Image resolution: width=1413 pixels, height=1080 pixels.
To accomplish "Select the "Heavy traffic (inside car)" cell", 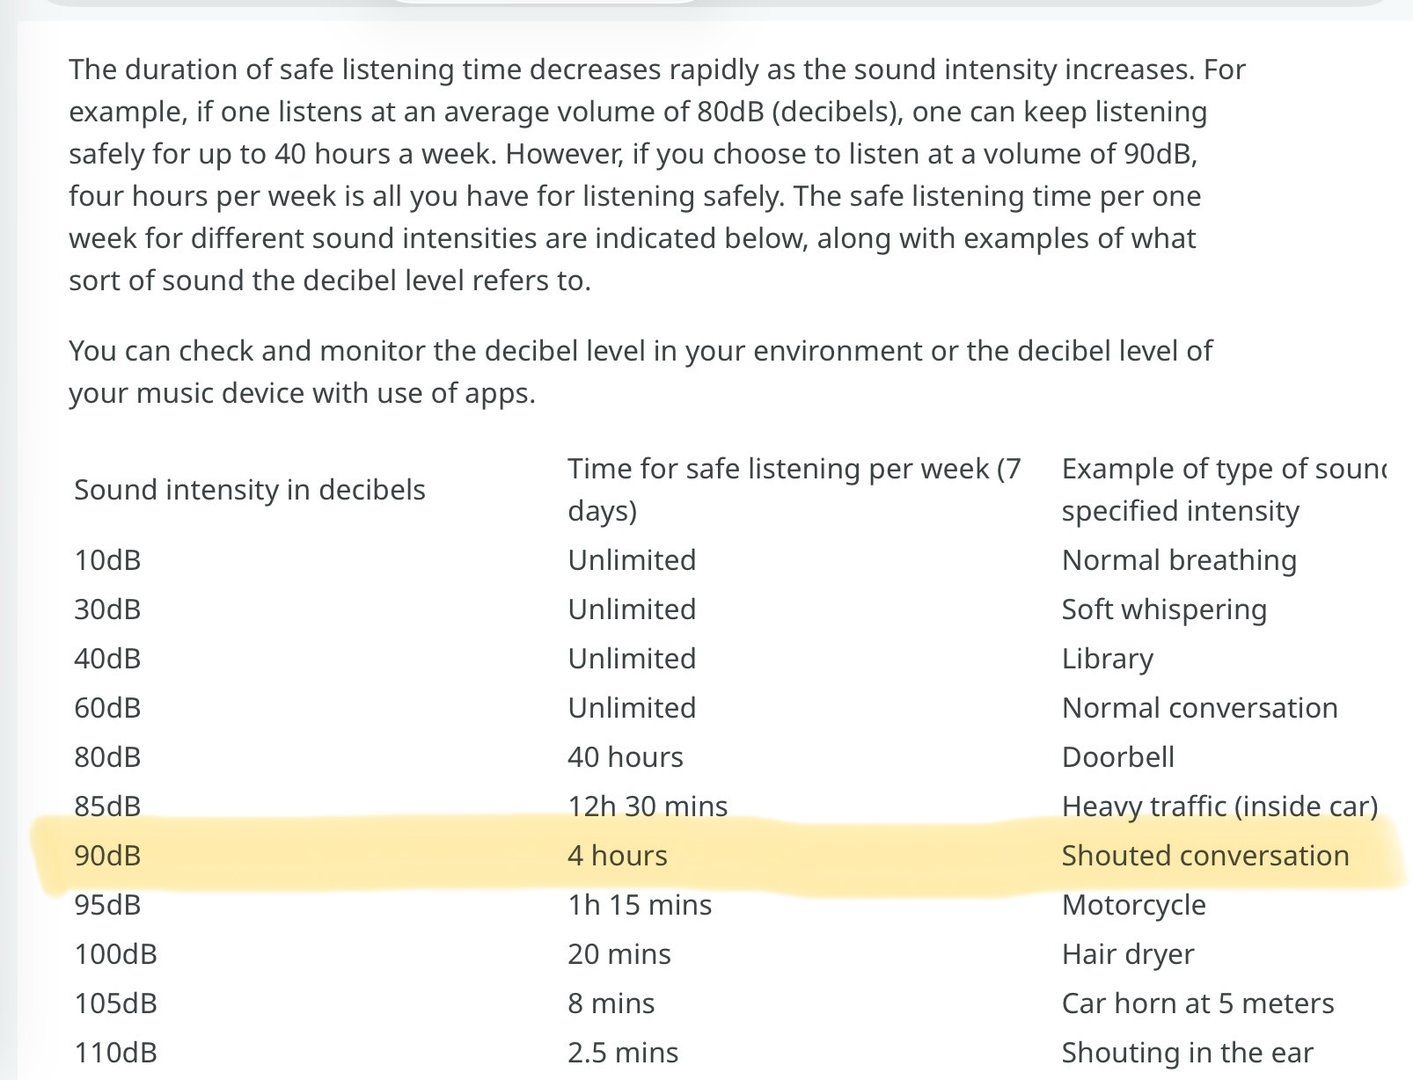I will click(x=1219, y=806).
